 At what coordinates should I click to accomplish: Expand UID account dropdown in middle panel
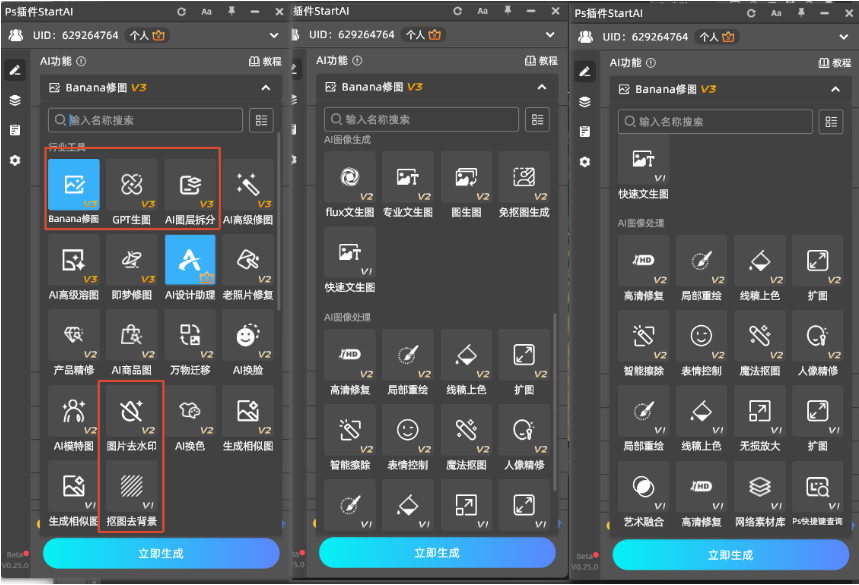[x=550, y=35]
